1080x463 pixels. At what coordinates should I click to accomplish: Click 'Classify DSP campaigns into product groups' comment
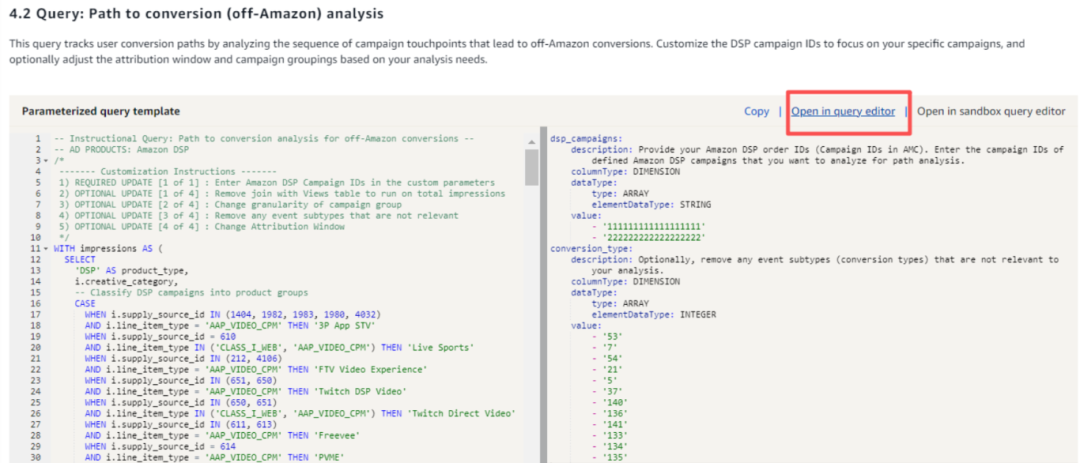click(x=191, y=293)
